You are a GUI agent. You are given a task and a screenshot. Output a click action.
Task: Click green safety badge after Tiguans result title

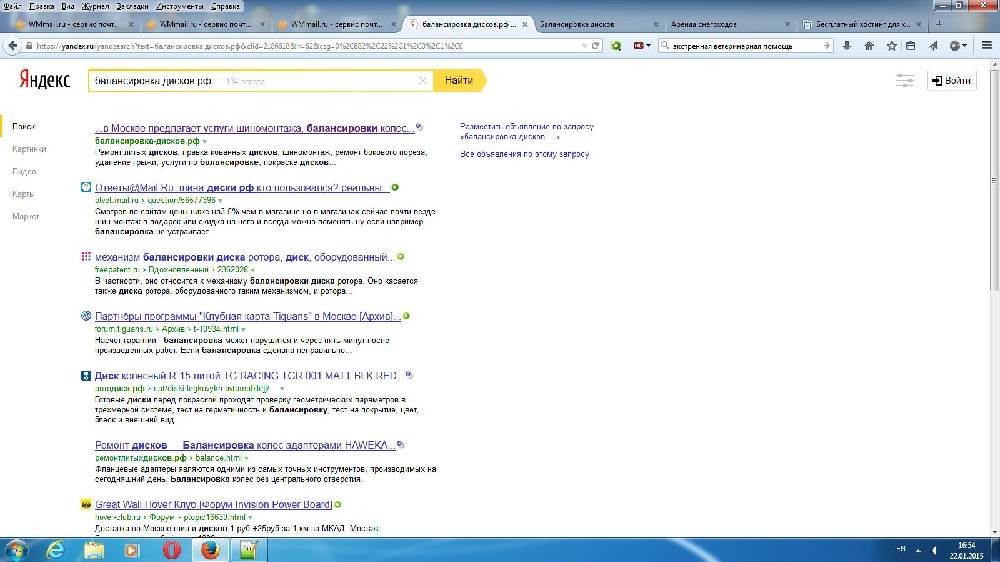pyautogui.click(x=406, y=316)
